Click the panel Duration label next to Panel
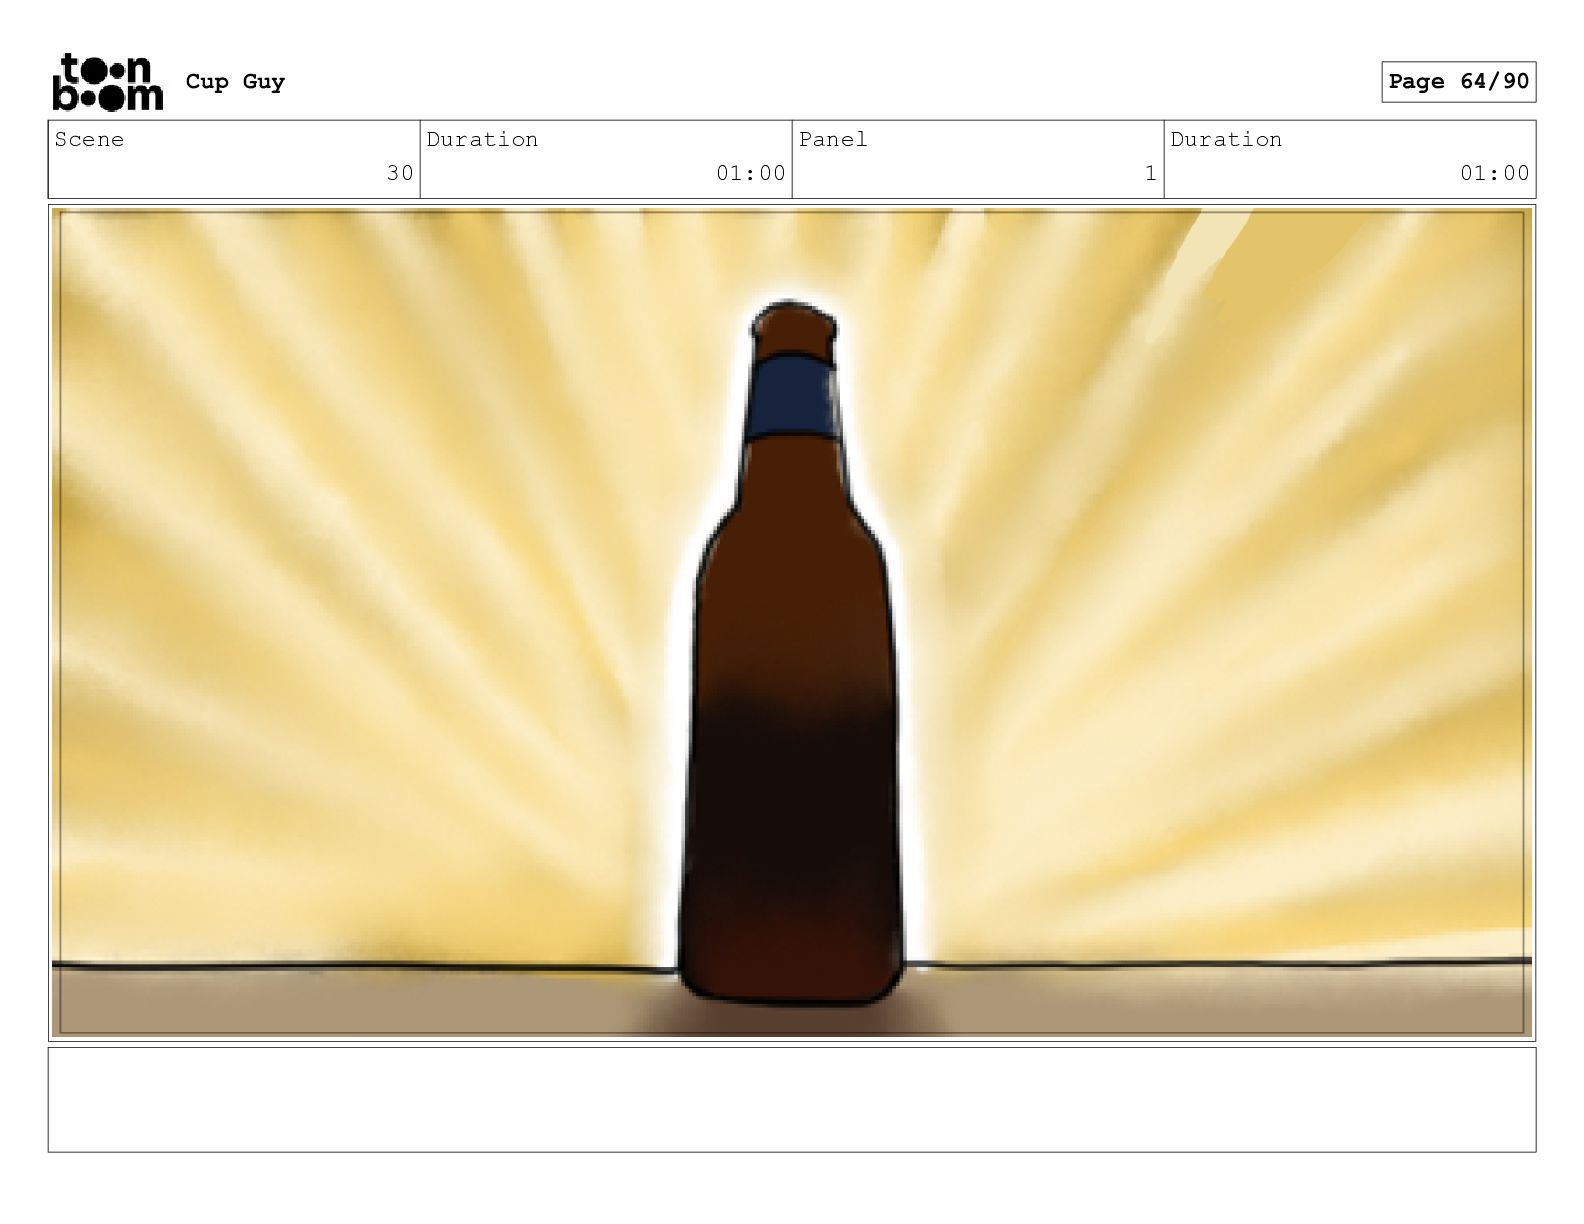 [x=1226, y=140]
